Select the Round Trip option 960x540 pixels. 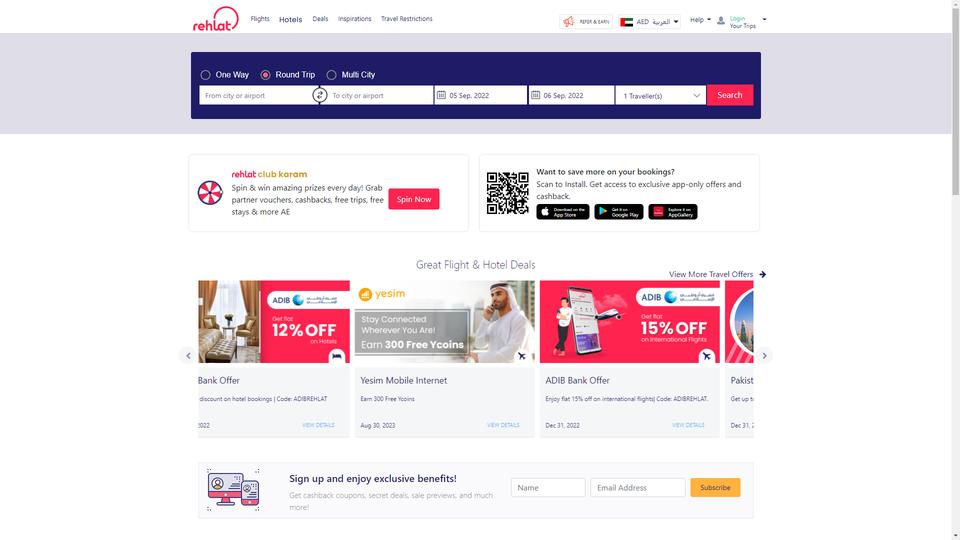pos(288,75)
